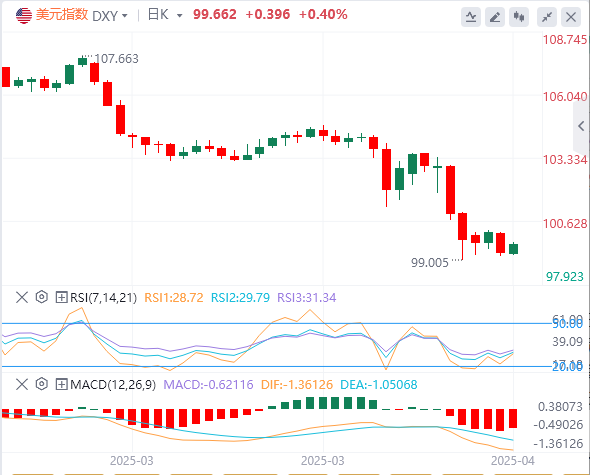
Task: Click the US flag icon
Action: click(x=24, y=15)
